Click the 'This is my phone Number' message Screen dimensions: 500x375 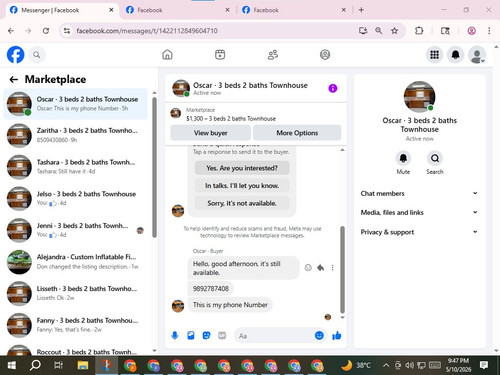click(230, 305)
